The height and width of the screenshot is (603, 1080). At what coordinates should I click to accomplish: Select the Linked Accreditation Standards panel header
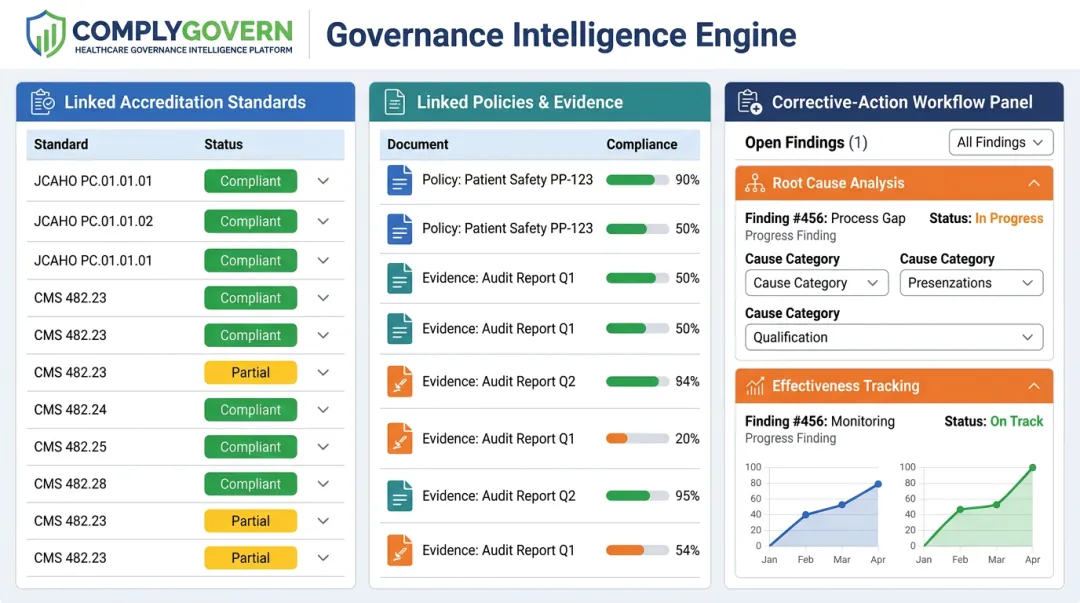tap(186, 102)
